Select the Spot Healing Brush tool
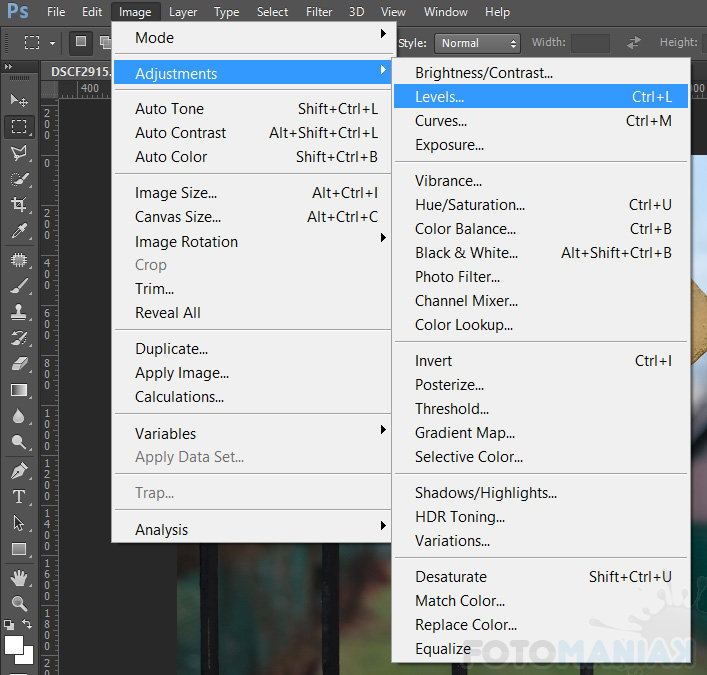Image resolution: width=707 pixels, height=675 pixels. [x=19, y=260]
